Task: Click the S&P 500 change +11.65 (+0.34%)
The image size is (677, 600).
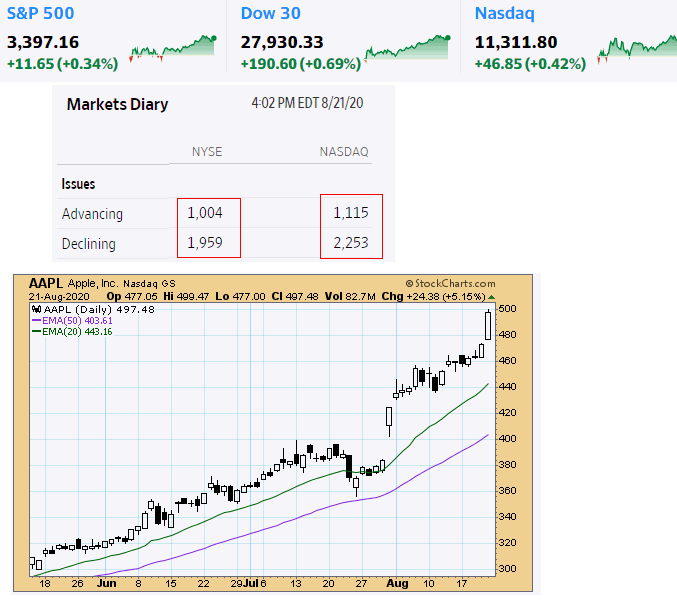Action: 62,64
